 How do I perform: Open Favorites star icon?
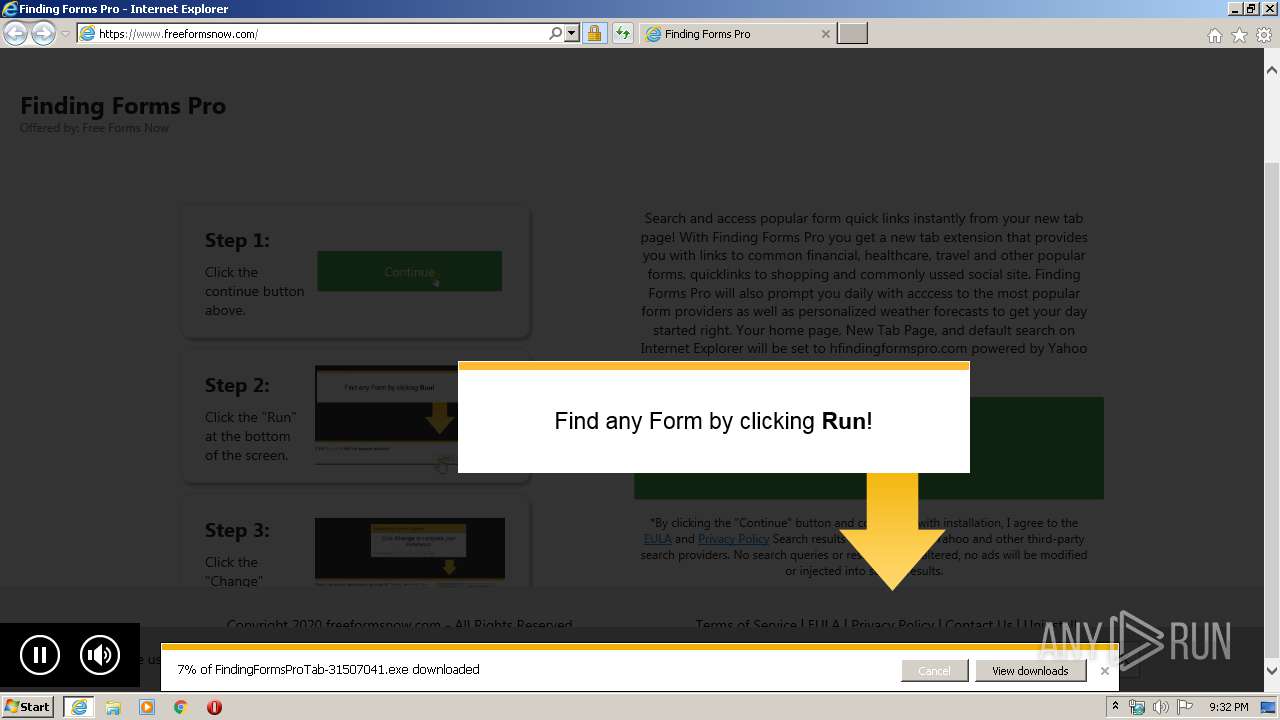pos(1239,35)
